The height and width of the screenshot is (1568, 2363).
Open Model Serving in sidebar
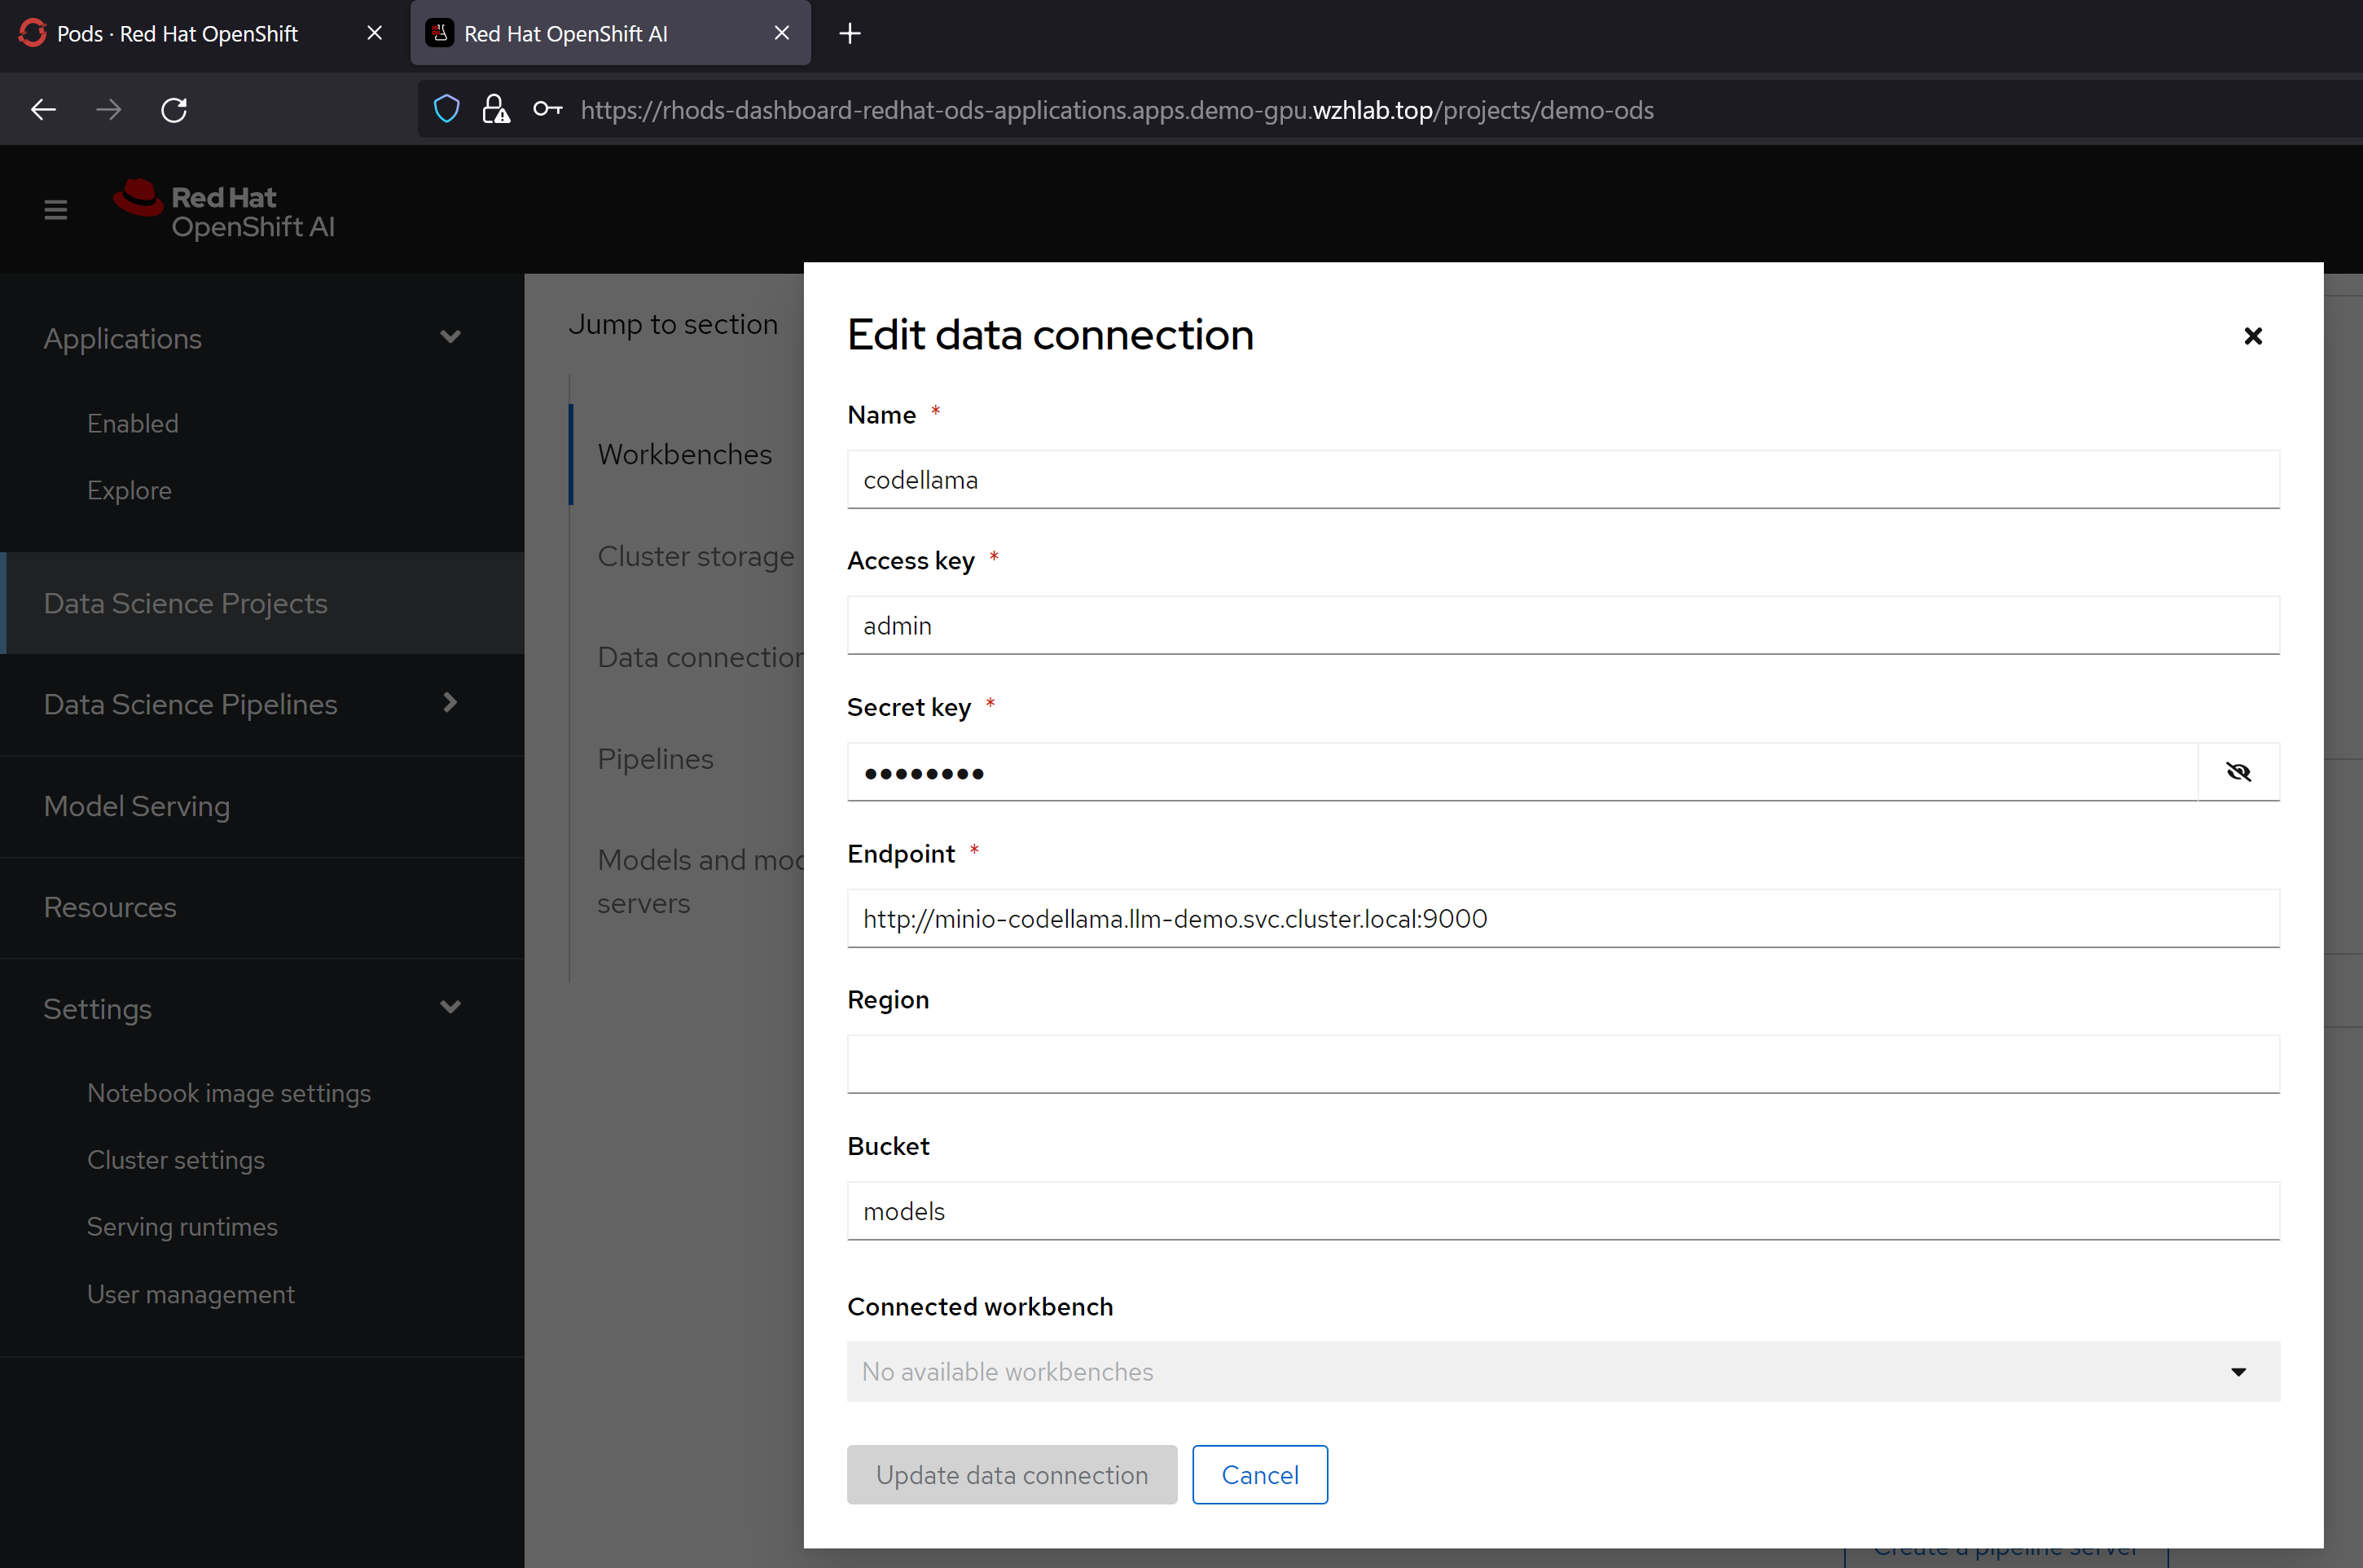pos(137,806)
